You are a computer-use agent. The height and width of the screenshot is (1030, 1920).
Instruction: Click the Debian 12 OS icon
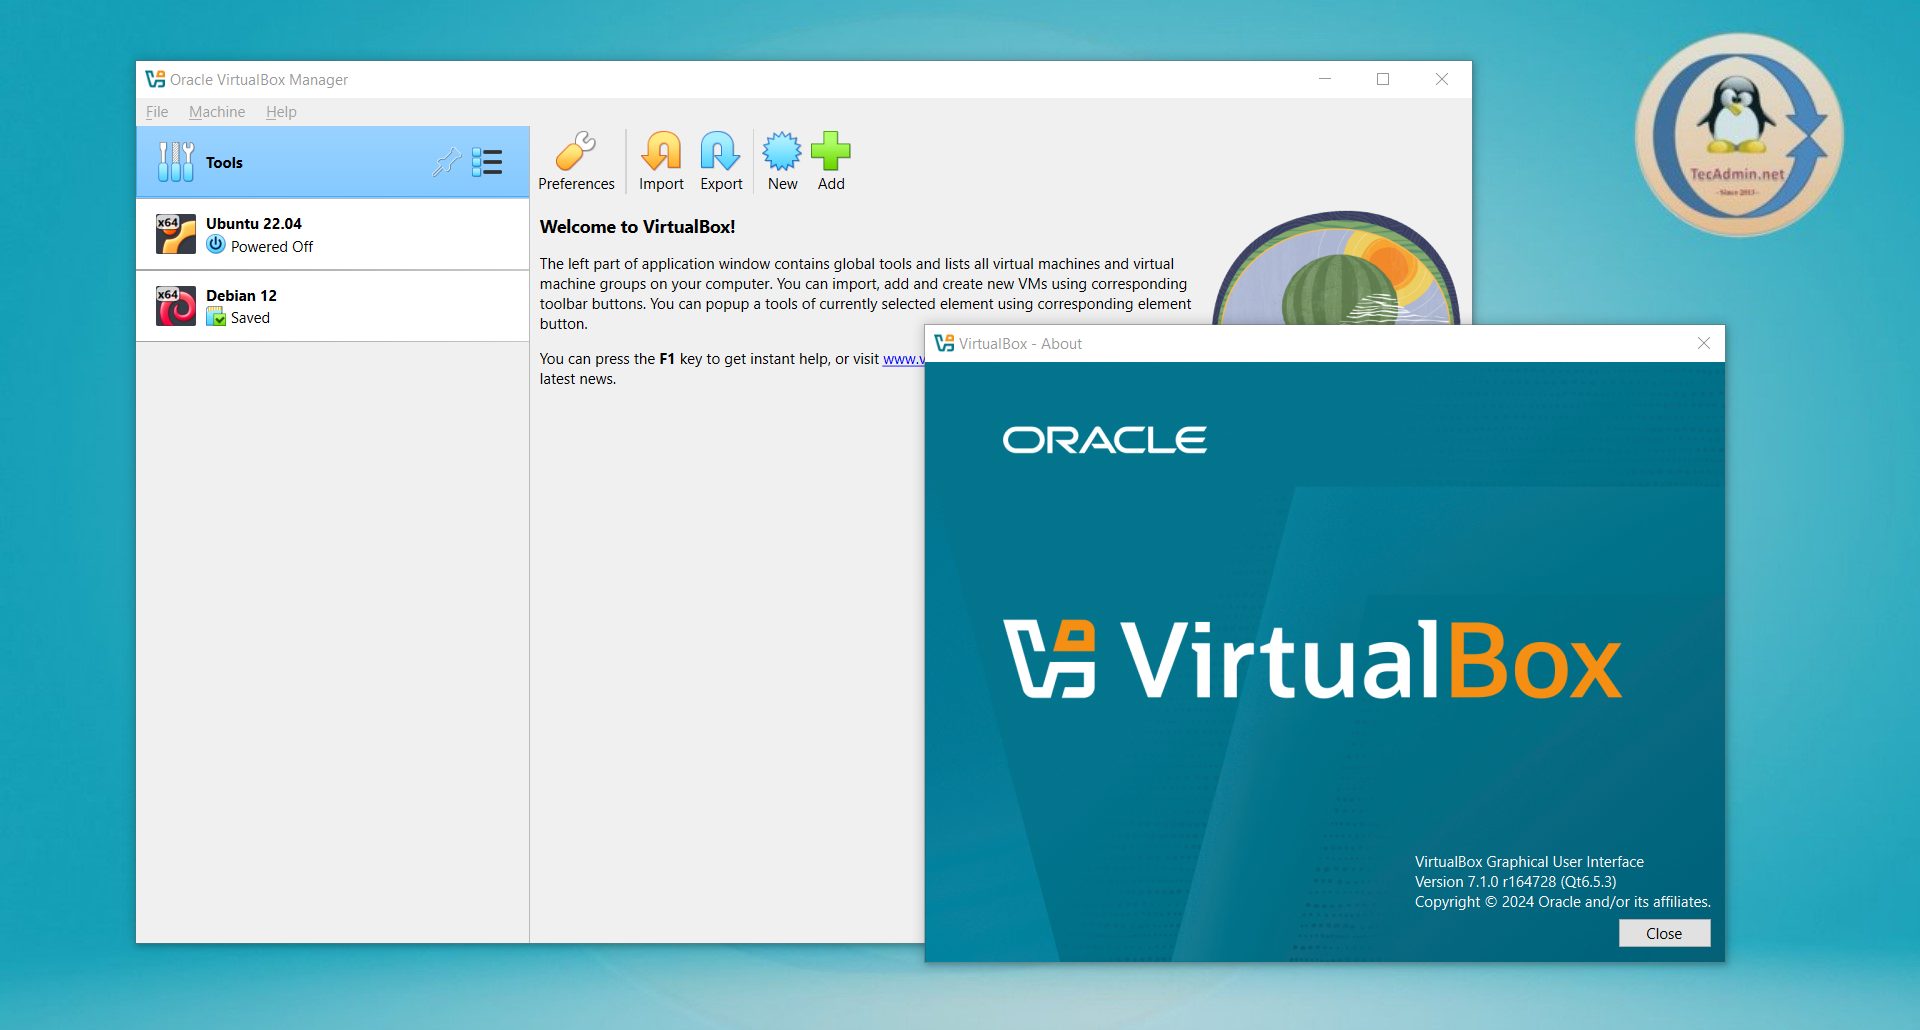click(176, 306)
